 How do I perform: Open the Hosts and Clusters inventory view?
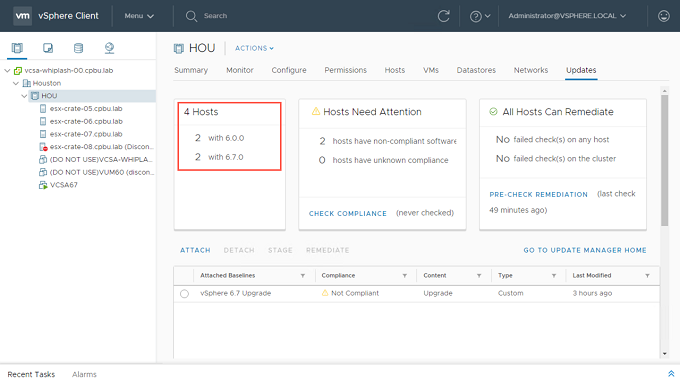click(x=17, y=48)
